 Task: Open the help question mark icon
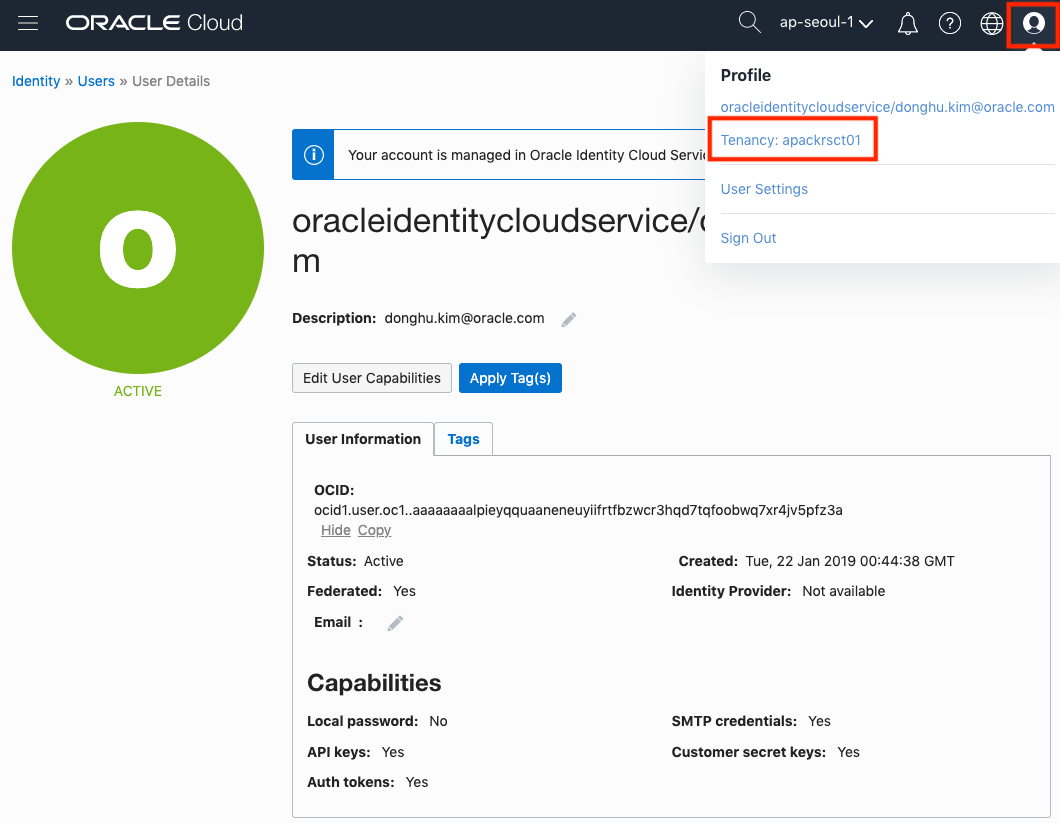pyautogui.click(x=950, y=24)
